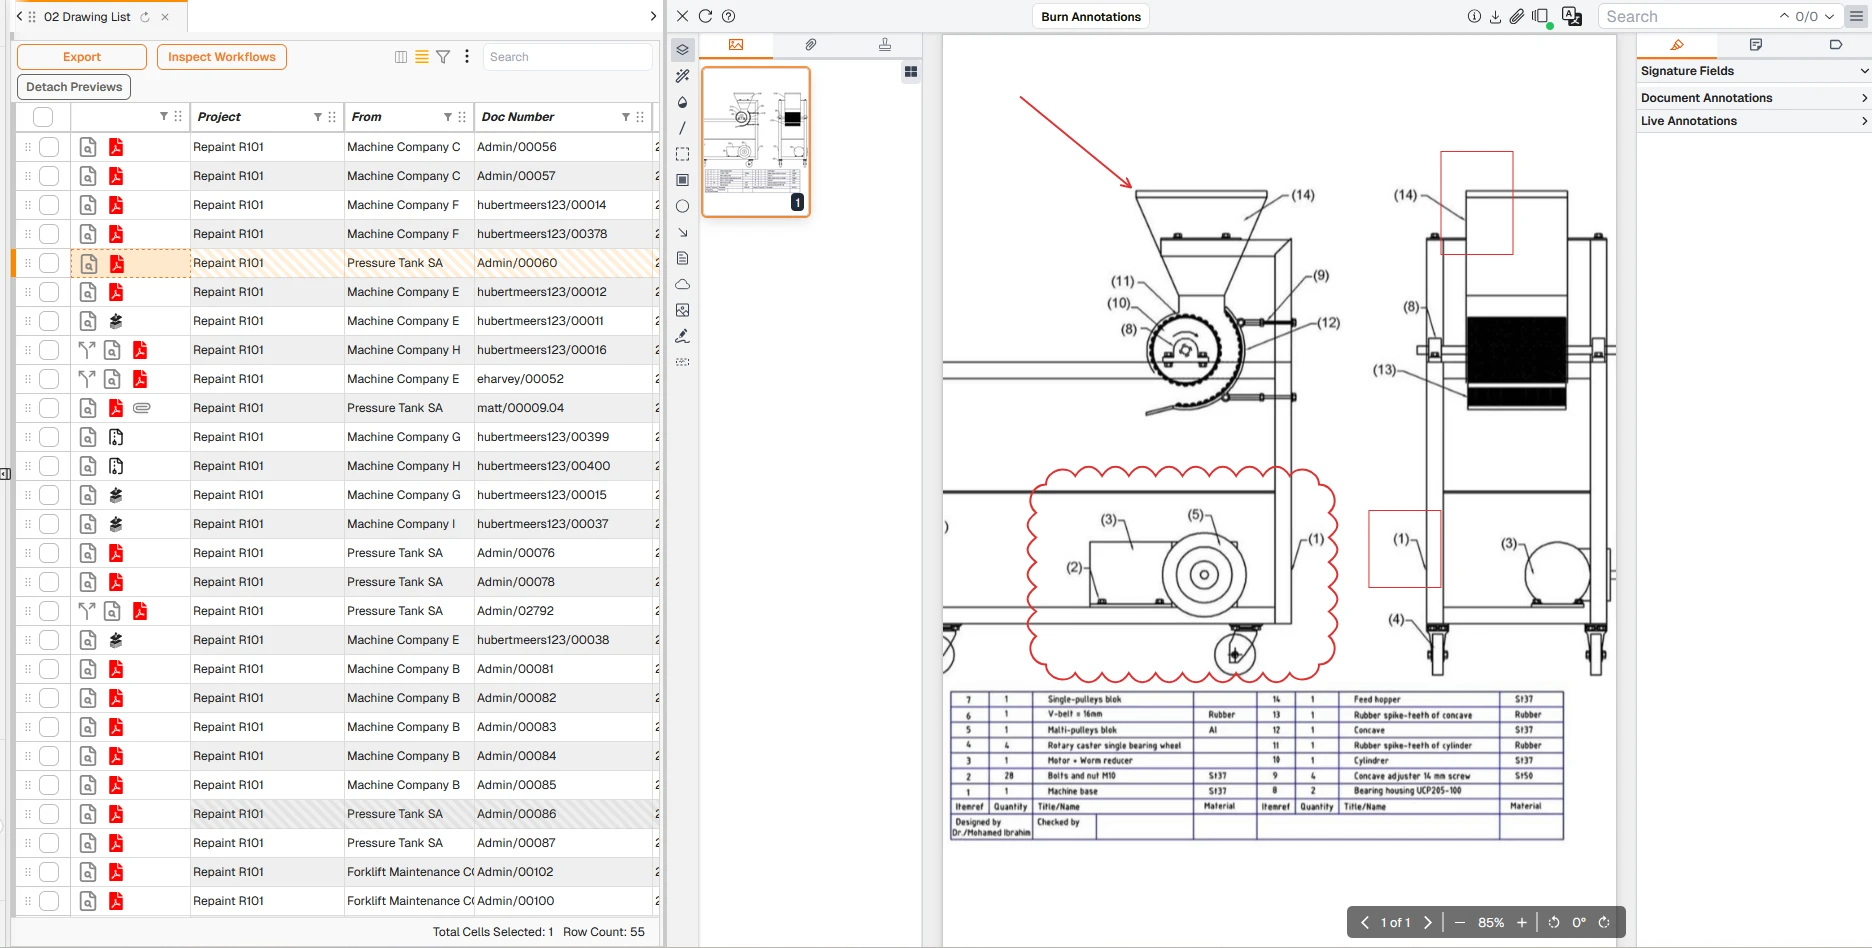The image size is (1872, 948).
Task: Select the layers tool in annotation toolbar
Action: point(682,49)
